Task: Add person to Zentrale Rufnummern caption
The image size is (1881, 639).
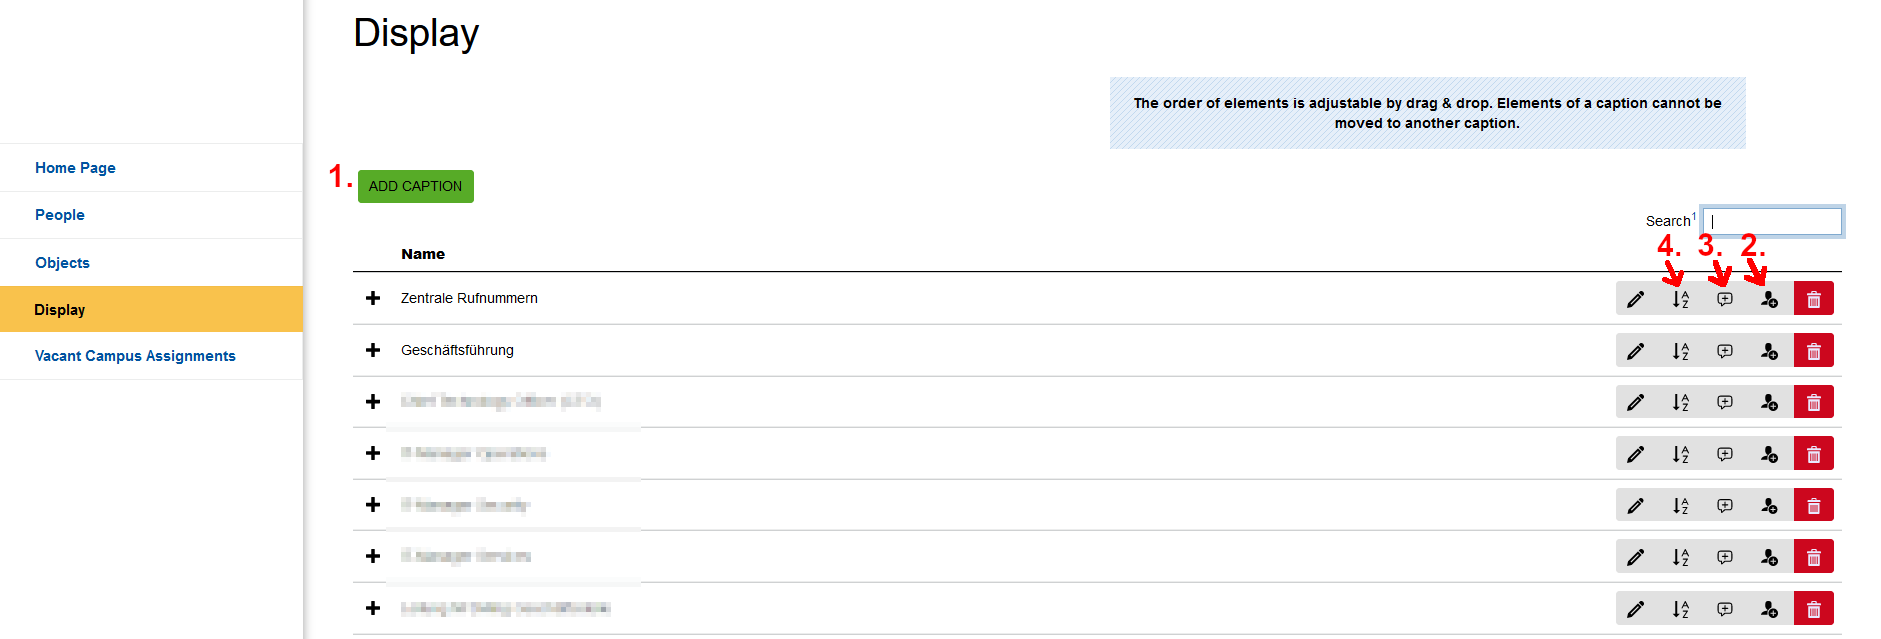Action: point(1769,299)
